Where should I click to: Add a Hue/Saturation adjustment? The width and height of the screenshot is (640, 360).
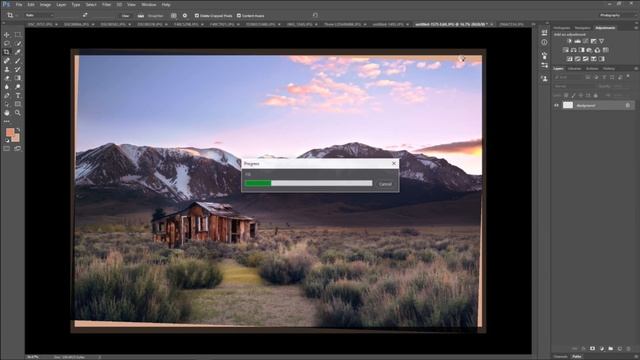[x=566, y=50]
